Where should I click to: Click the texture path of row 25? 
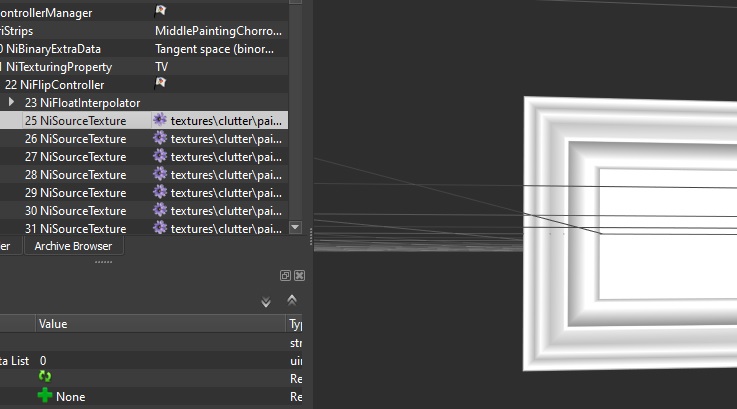(226, 121)
